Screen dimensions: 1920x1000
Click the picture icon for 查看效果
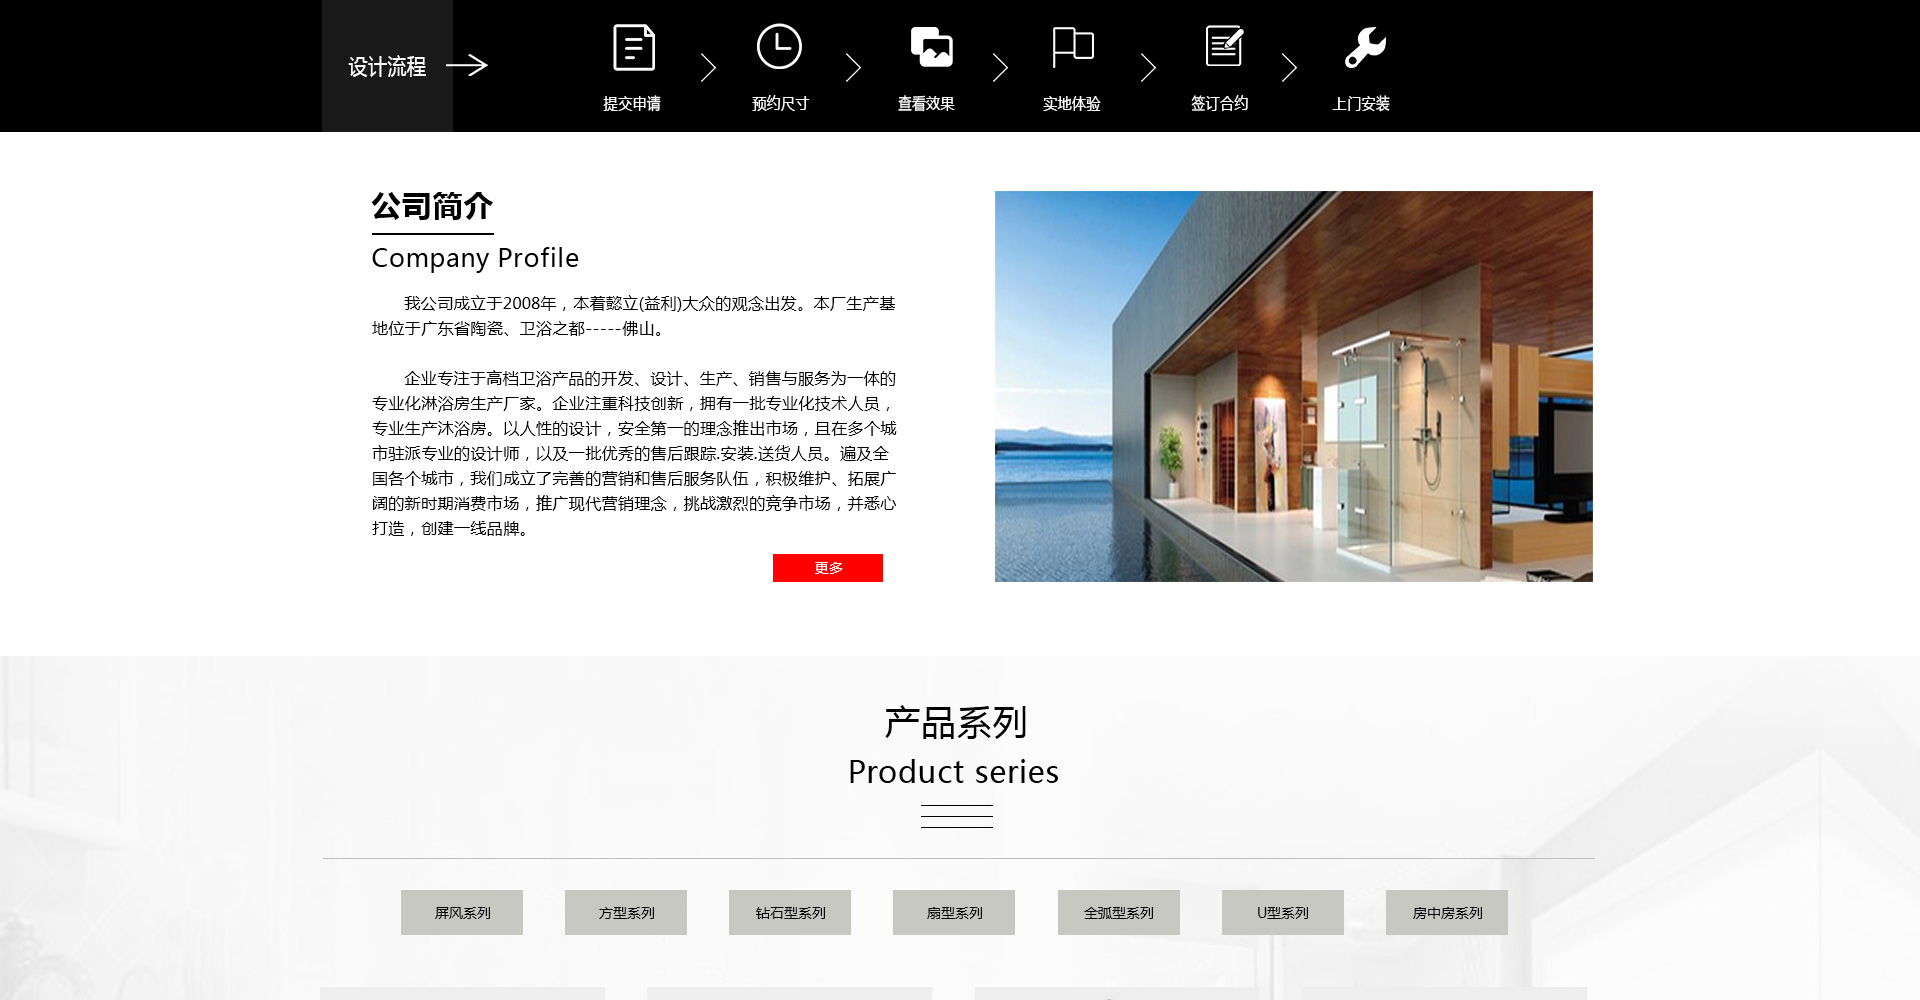click(x=931, y=47)
